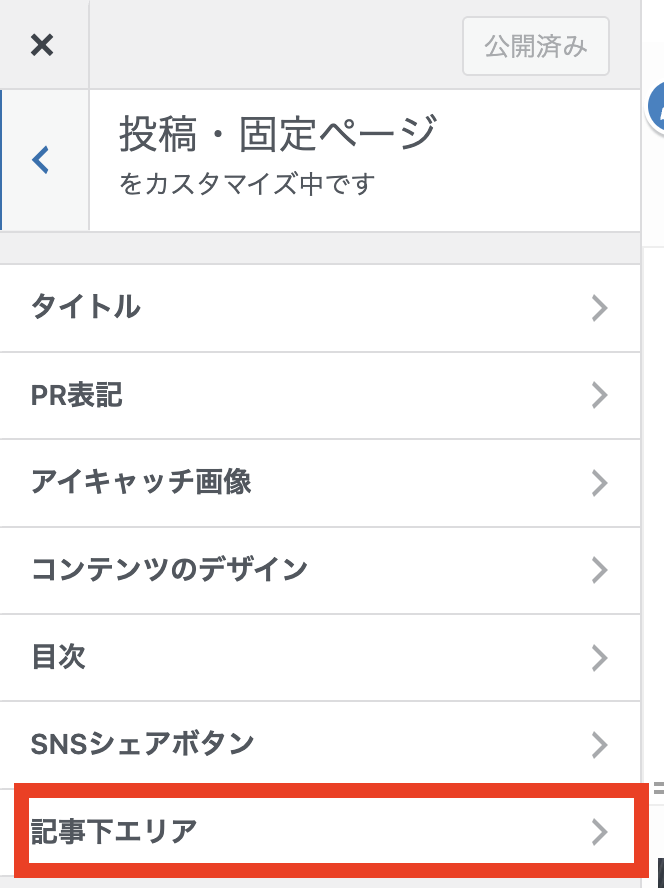Click the chevron on the 目次 row

[x=600, y=657]
